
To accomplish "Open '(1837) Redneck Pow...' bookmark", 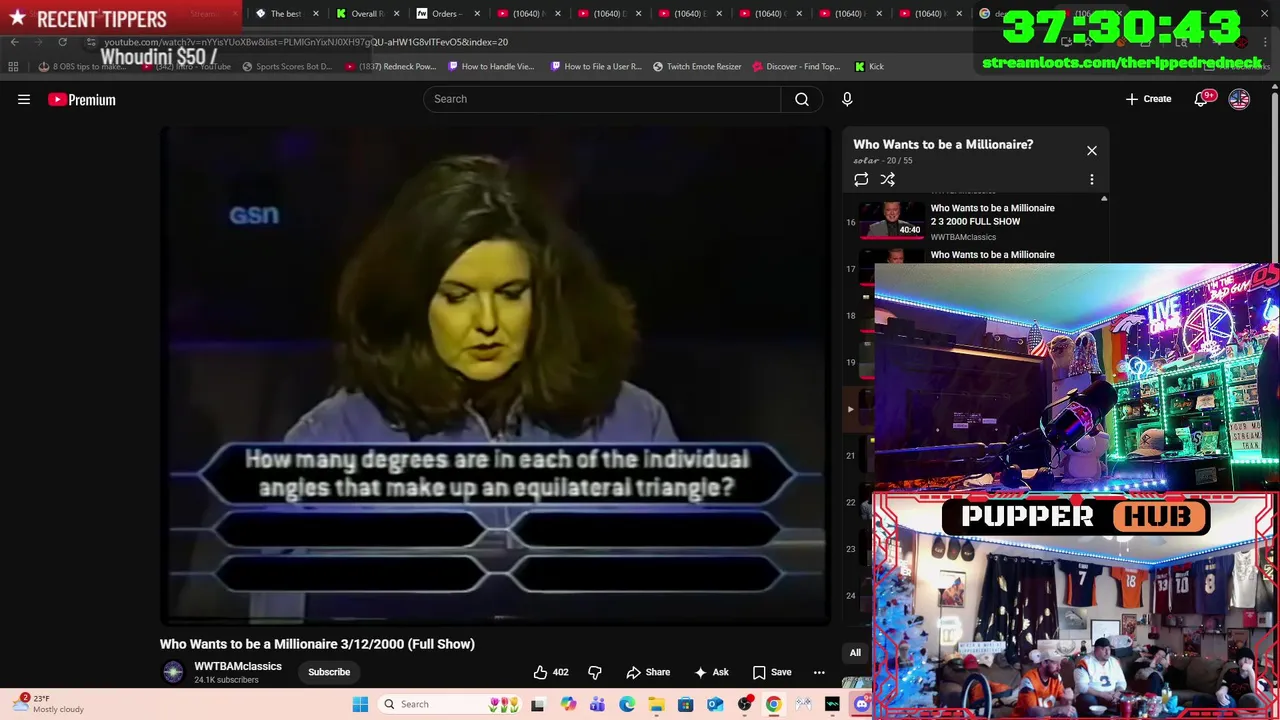I will 390,66.
